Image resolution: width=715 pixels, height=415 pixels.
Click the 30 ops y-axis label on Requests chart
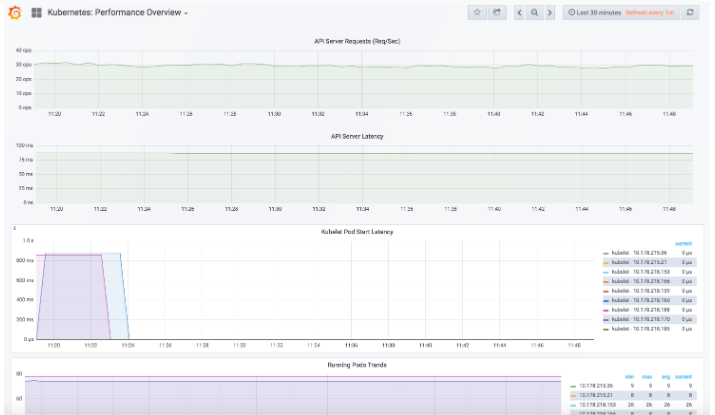[24, 65]
